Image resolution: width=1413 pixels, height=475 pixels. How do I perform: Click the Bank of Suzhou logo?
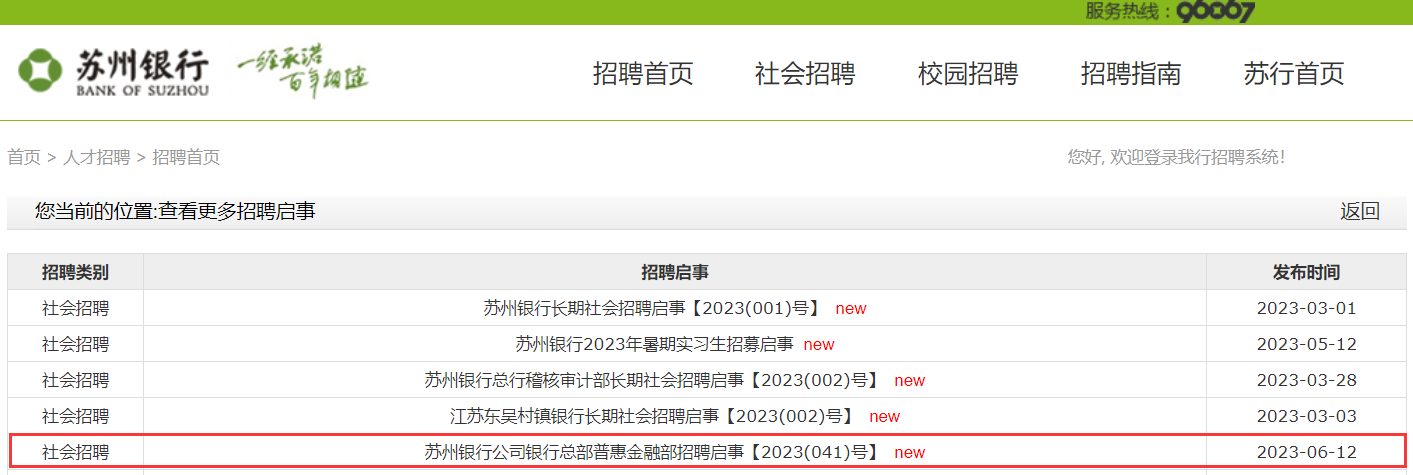(x=113, y=71)
